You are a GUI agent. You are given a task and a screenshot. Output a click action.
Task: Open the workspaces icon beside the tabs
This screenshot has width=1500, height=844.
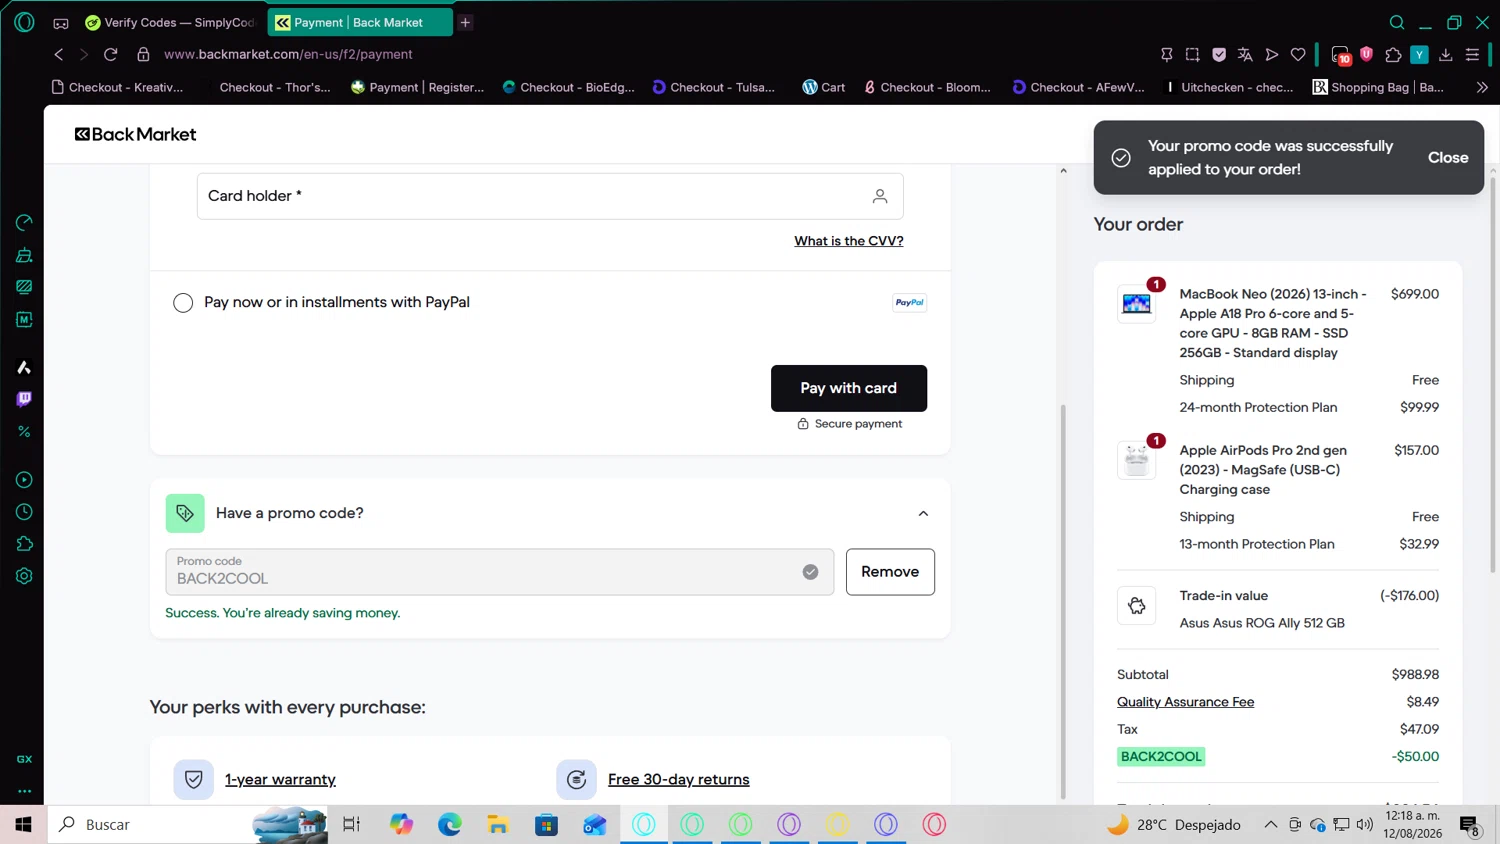coord(61,23)
